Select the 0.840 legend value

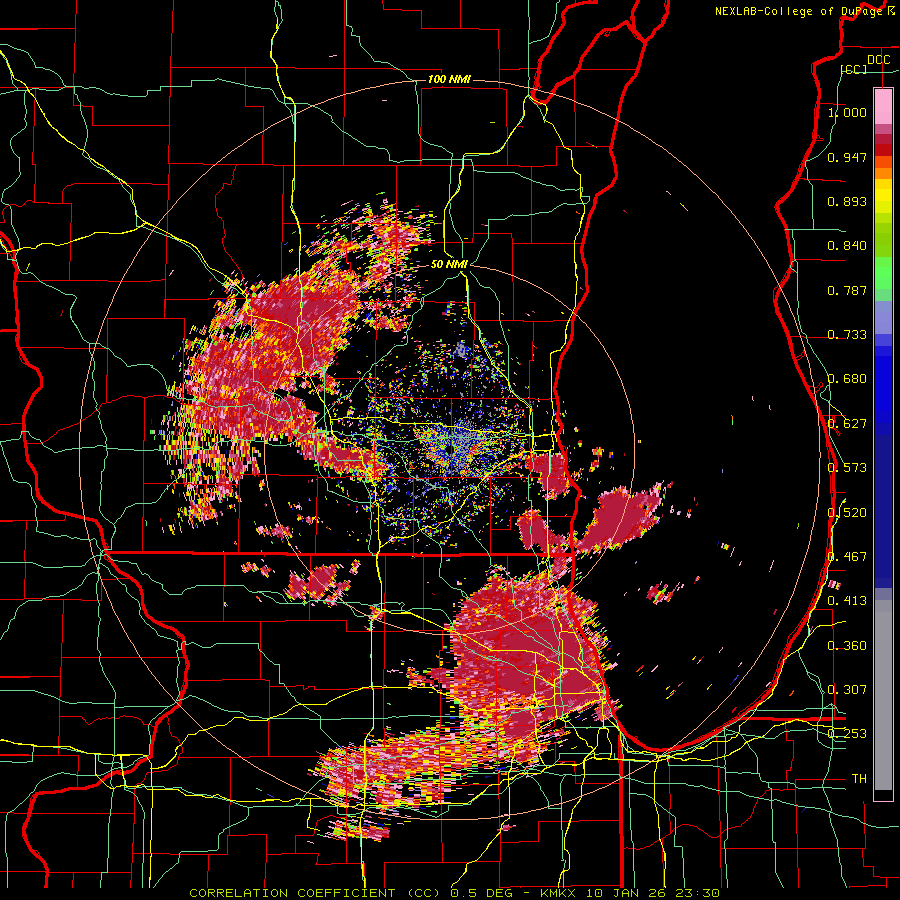click(847, 246)
